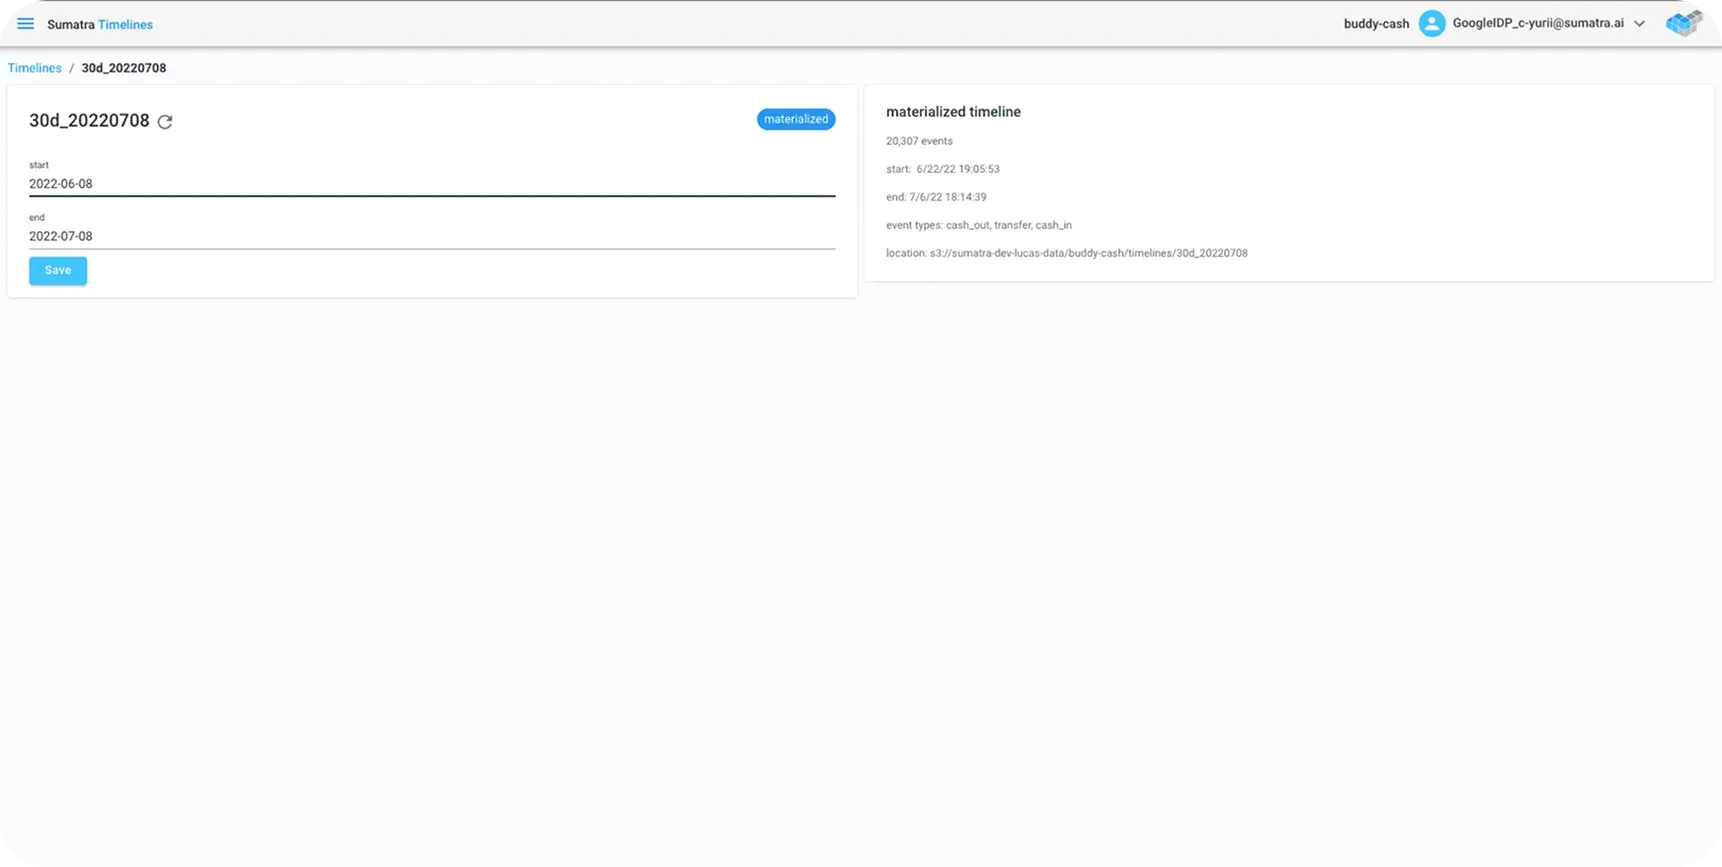Click the event types line
Image resolution: width=1722 pixels, height=867 pixels.
(978, 225)
